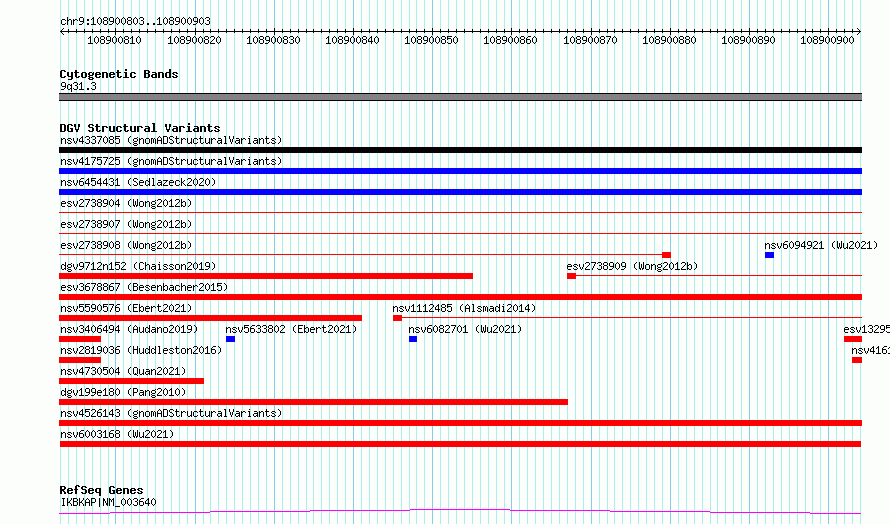
Task: Click the 9q31.3 band label
Action: pyautogui.click(x=78, y=86)
